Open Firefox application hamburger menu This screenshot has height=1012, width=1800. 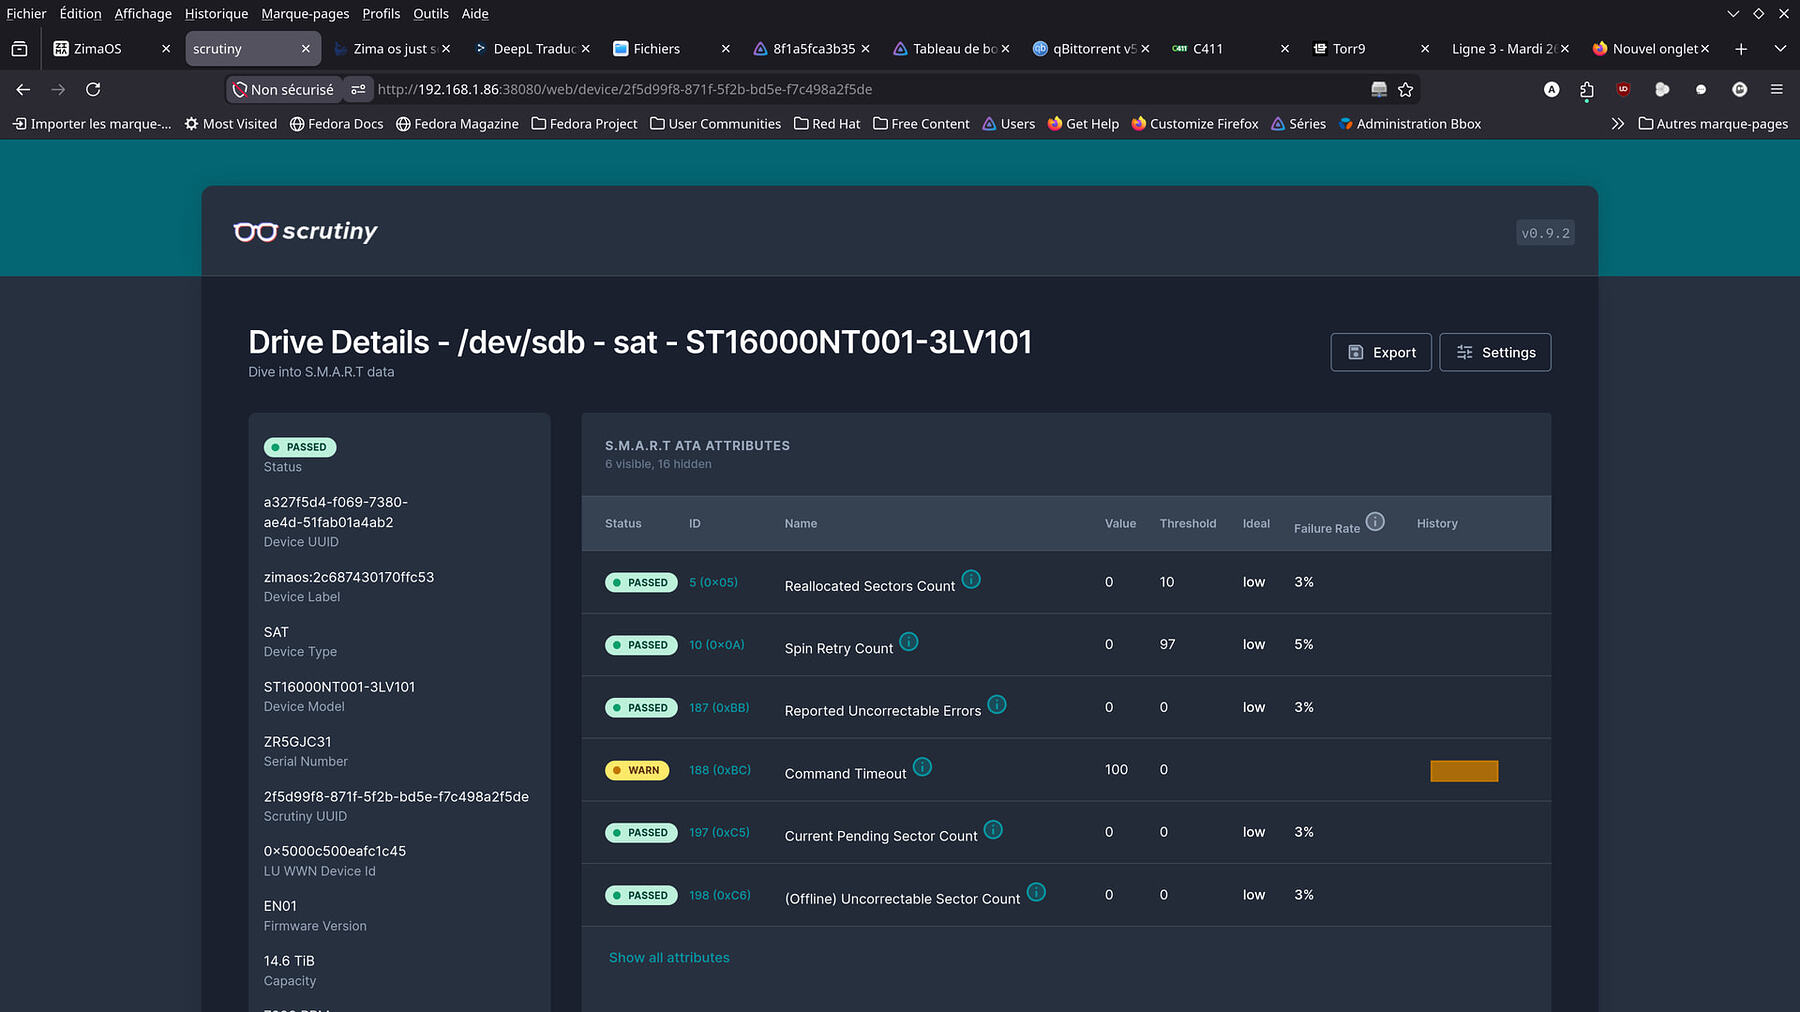point(1776,89)
